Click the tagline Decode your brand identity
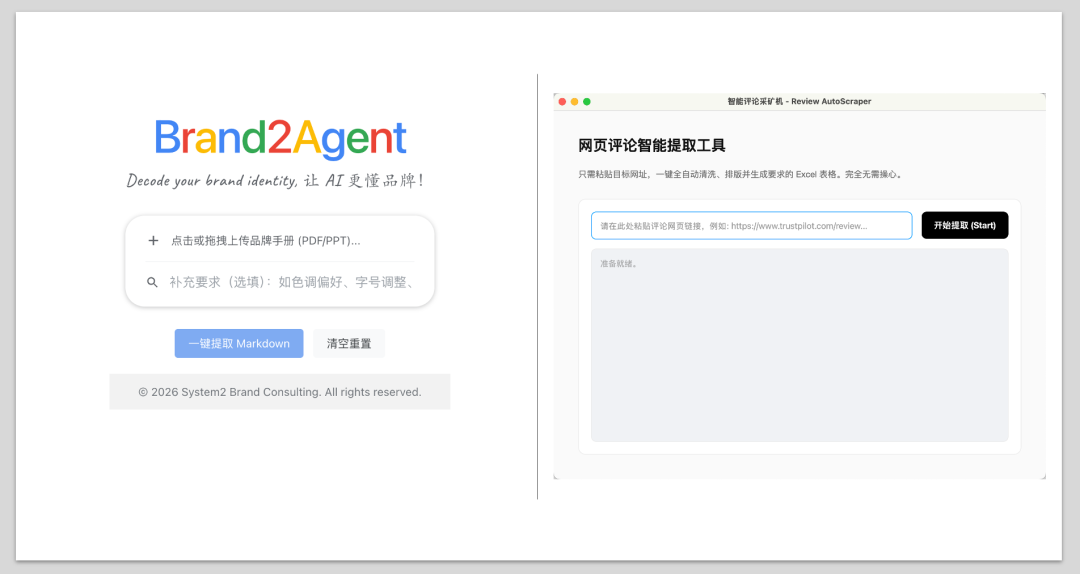This screenshot has width=1080, height=574. pyautogui.click(x=275, y=181)
